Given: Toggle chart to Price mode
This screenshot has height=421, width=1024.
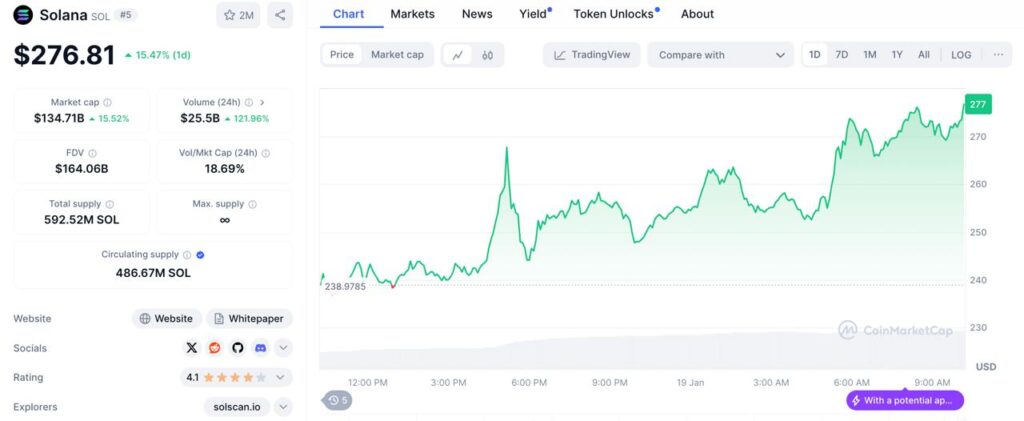Looking at the screenshot, I should tap(342, 55).
